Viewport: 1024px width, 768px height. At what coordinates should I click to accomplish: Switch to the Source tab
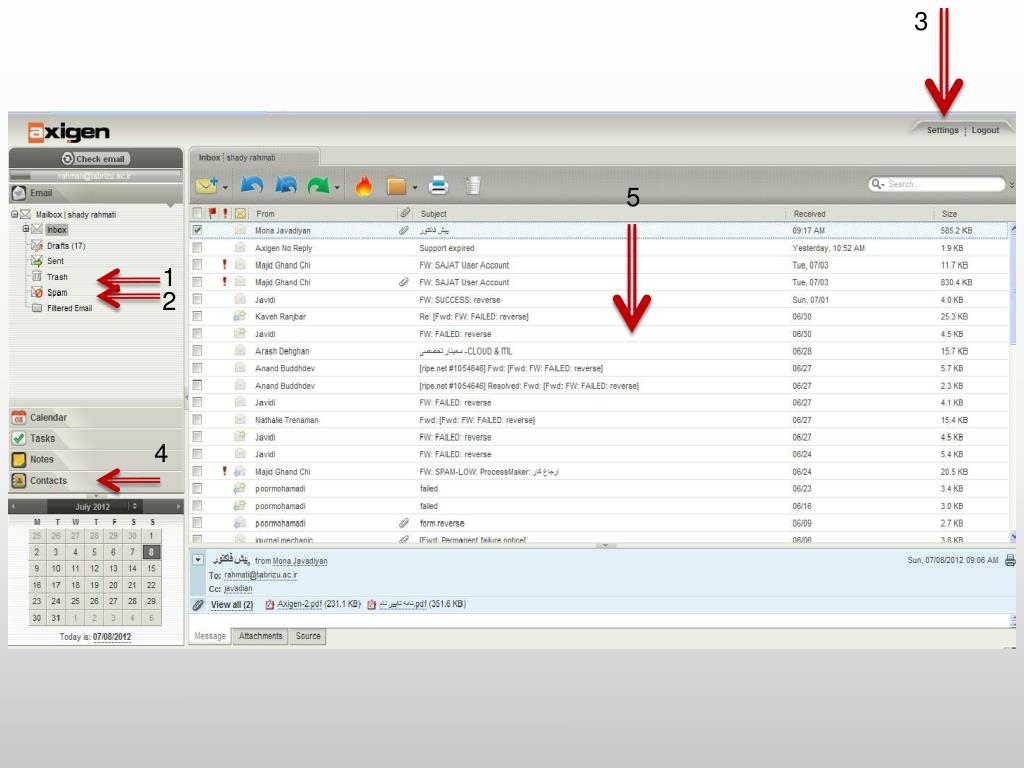pos(308,635)
